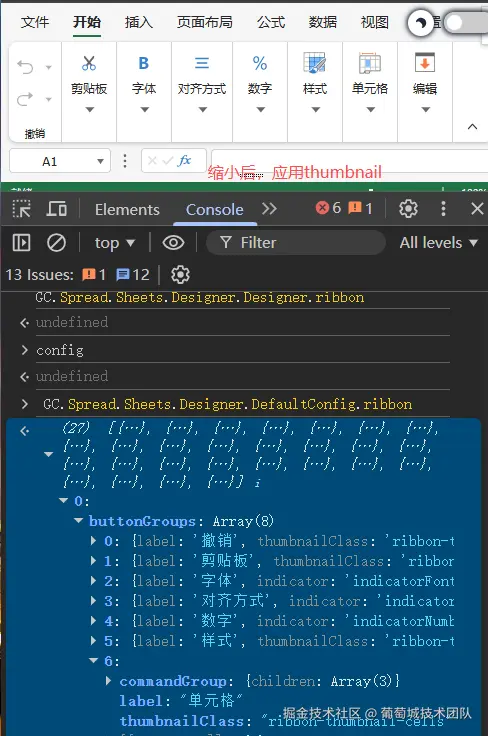Image resolution: width=488 pixels, height=736 pixels.
Task: Clear the console with ban icon
Action: (x=56, y=243)
